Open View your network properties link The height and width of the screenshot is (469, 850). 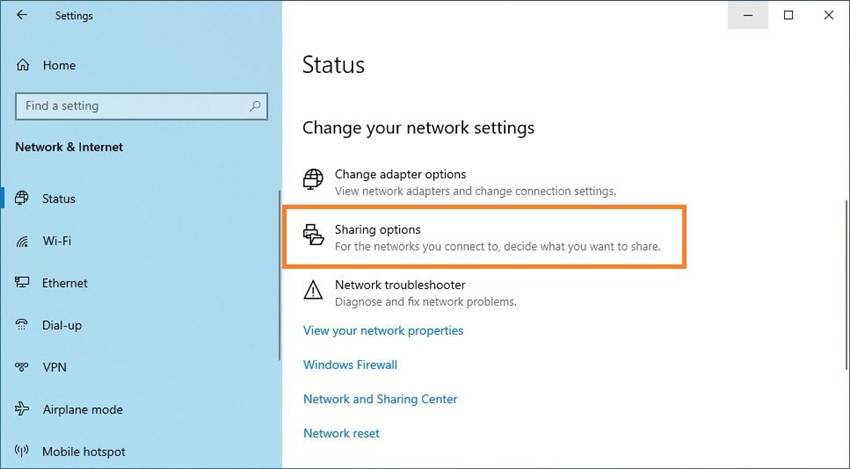tap(383, 331)
